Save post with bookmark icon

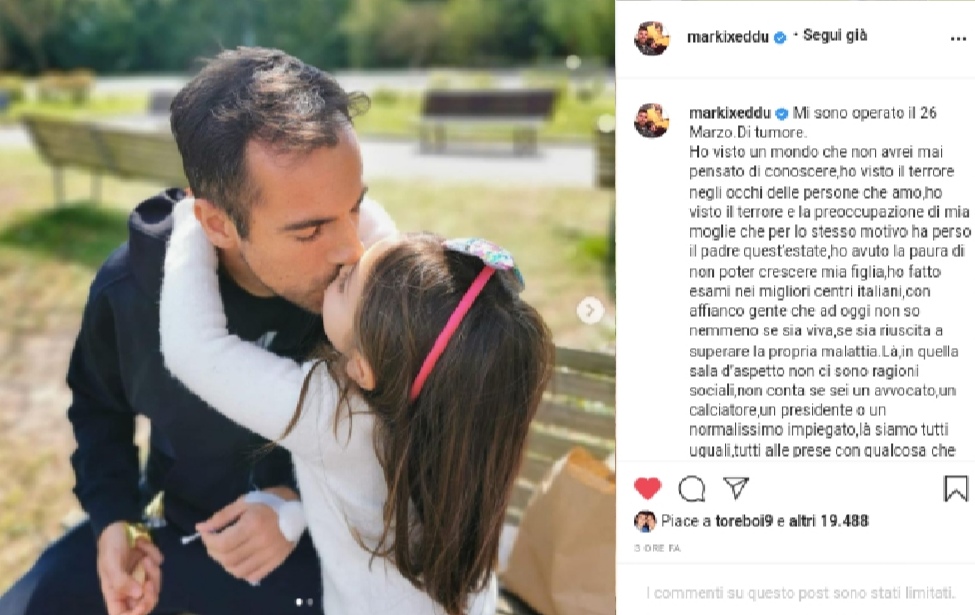tap(956, 488)
